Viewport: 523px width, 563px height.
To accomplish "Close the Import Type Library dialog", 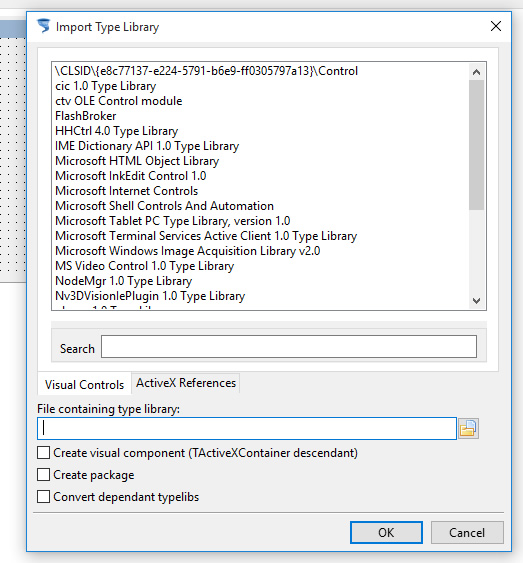I will [x=496, y=26].
